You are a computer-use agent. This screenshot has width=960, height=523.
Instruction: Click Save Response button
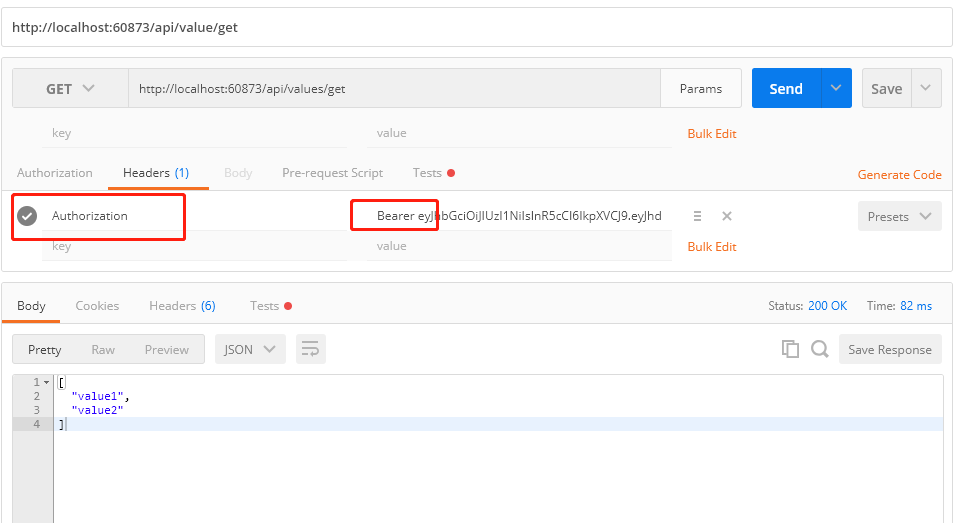pos(890,349)
